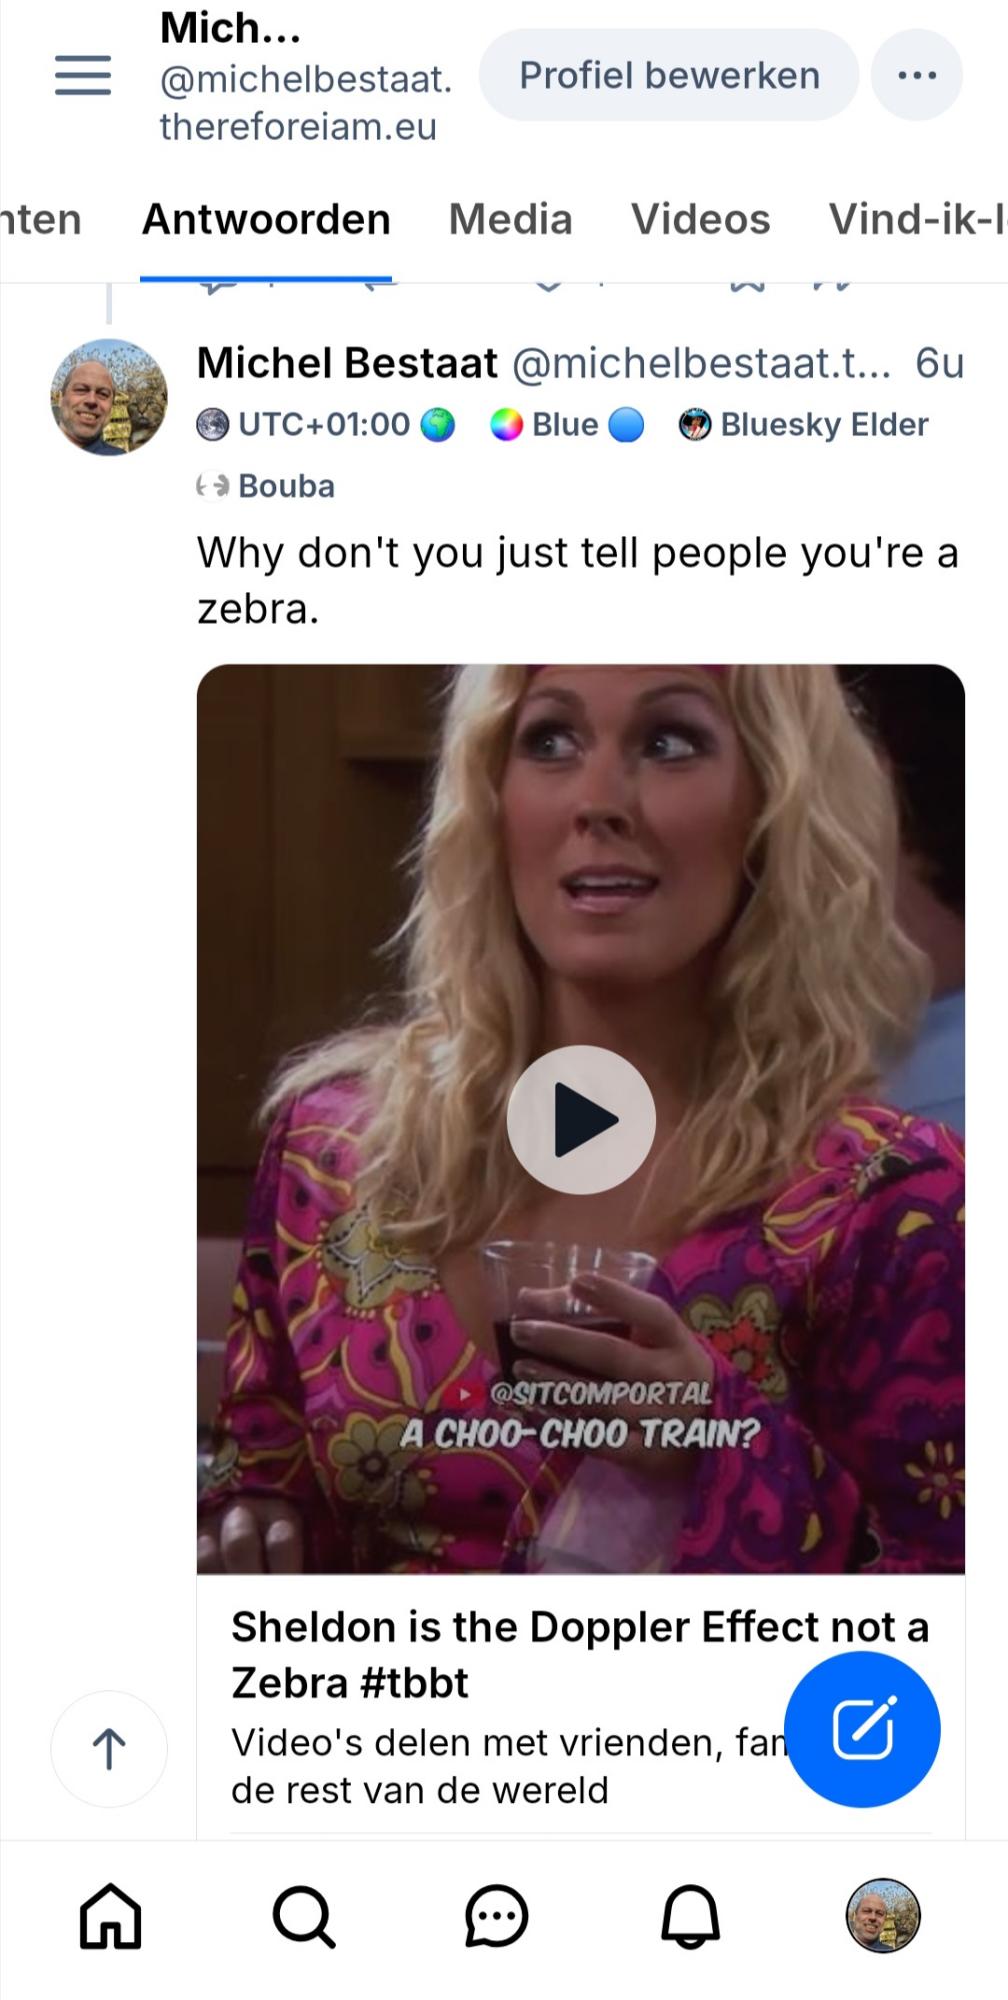1008x2000 pixels.
Task: Open the Chat messages
Action: click(x=496, y=1917)
